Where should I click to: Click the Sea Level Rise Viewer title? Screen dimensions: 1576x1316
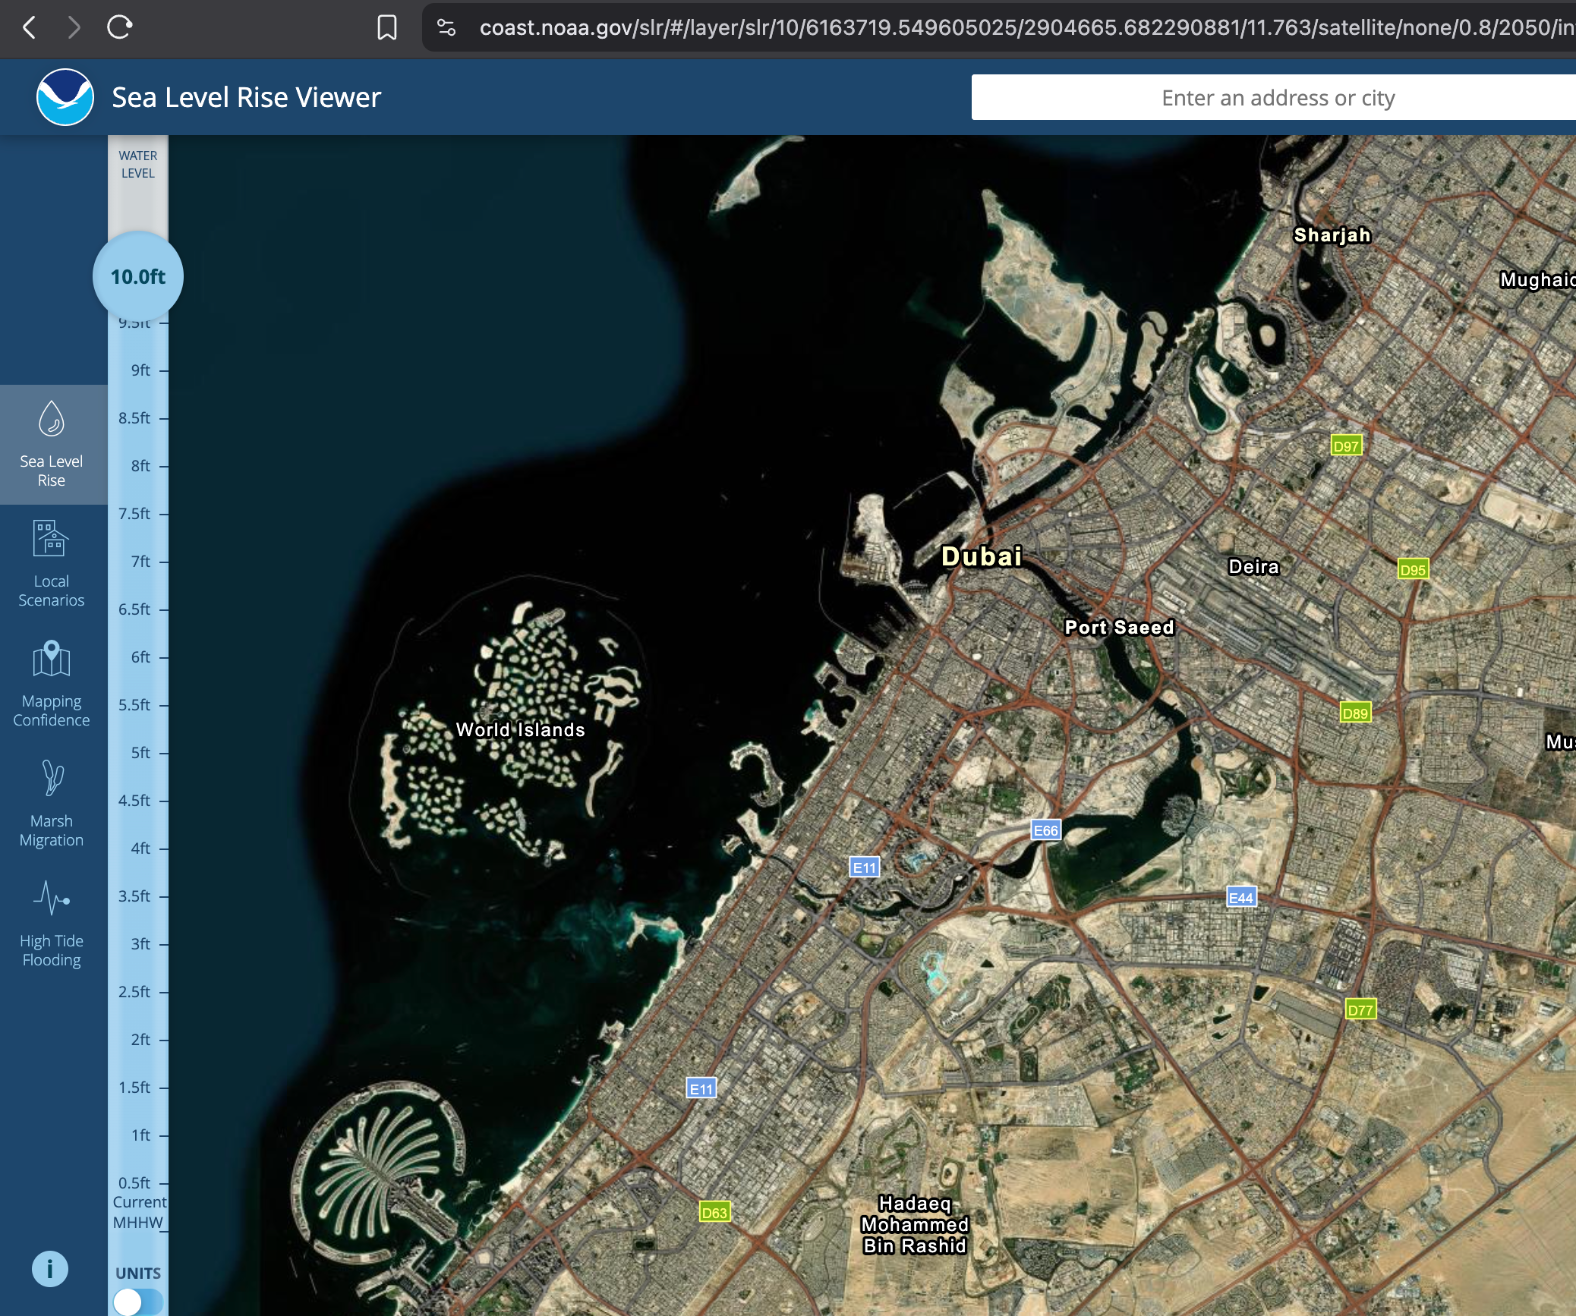click(x=246, y=97)
